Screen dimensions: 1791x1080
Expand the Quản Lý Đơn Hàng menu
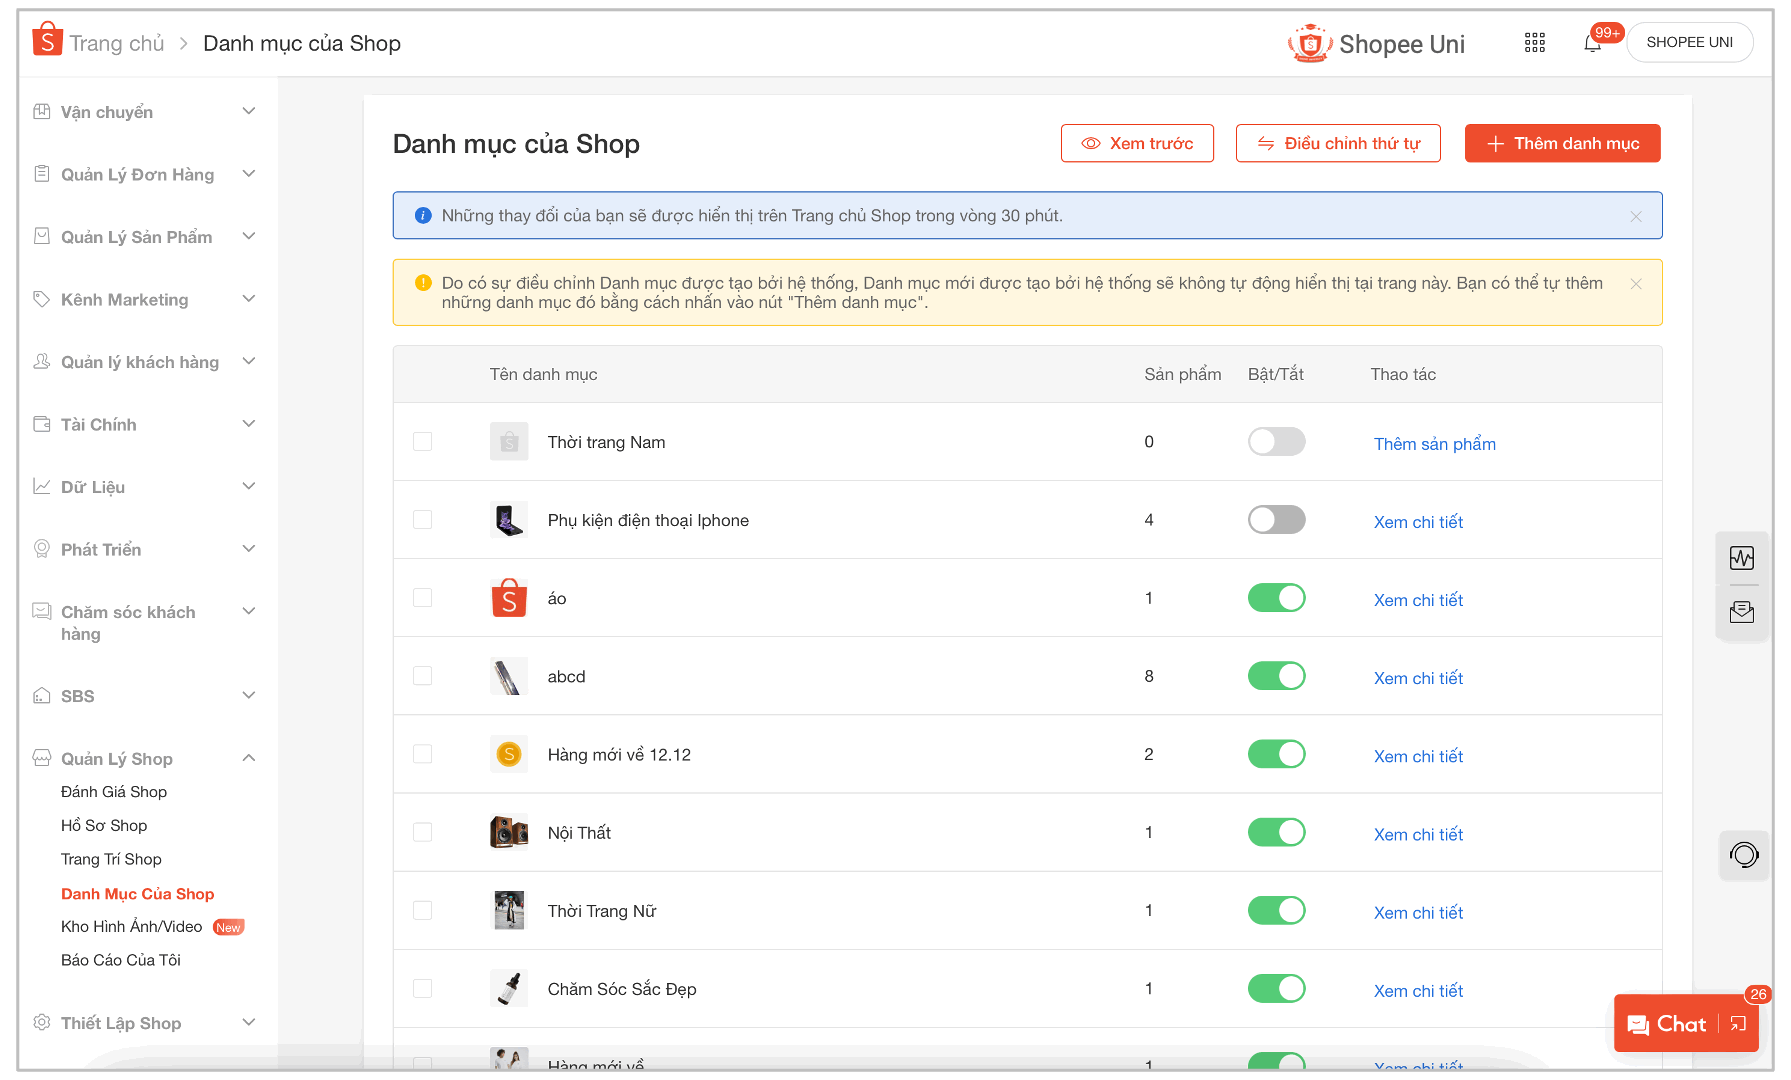tap(249, 173)
